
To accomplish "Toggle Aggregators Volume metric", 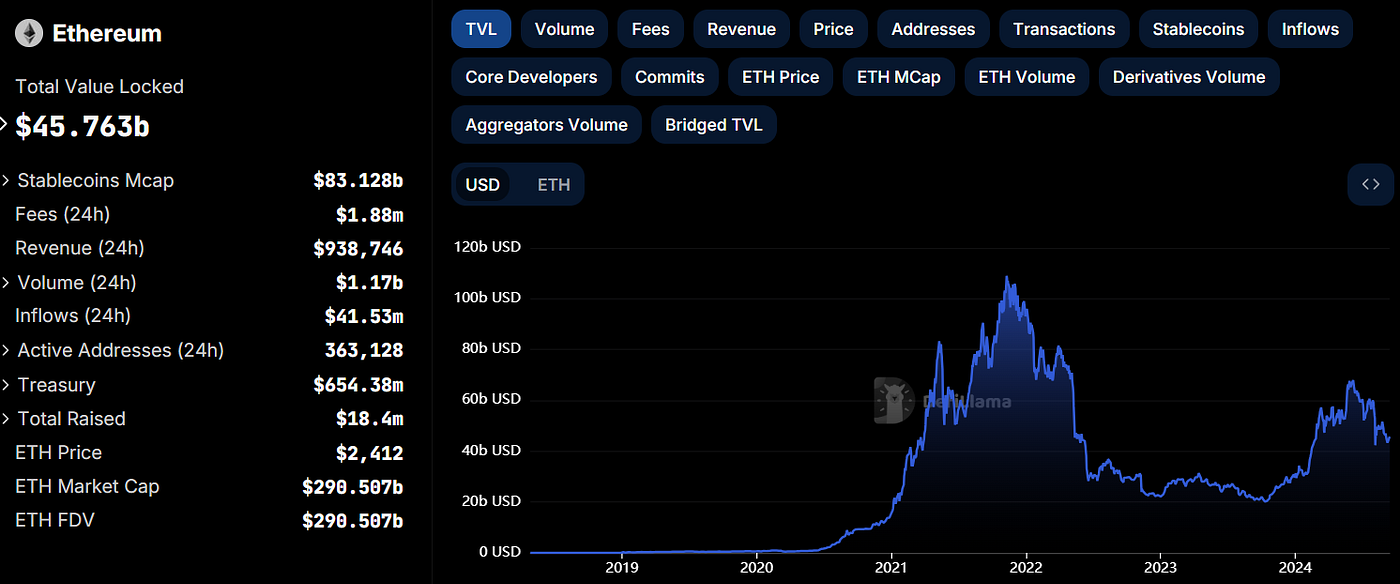I will click(x=546, y=125).
